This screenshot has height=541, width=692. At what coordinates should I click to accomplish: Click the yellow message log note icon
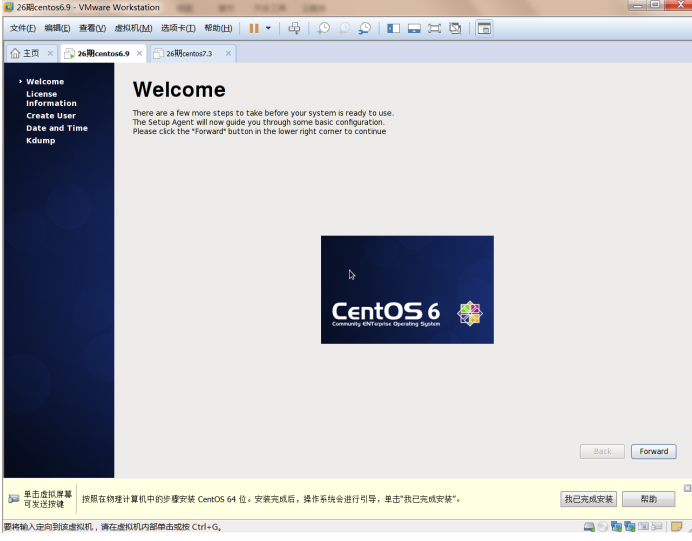pyautogui.click(x=676, y=526)
